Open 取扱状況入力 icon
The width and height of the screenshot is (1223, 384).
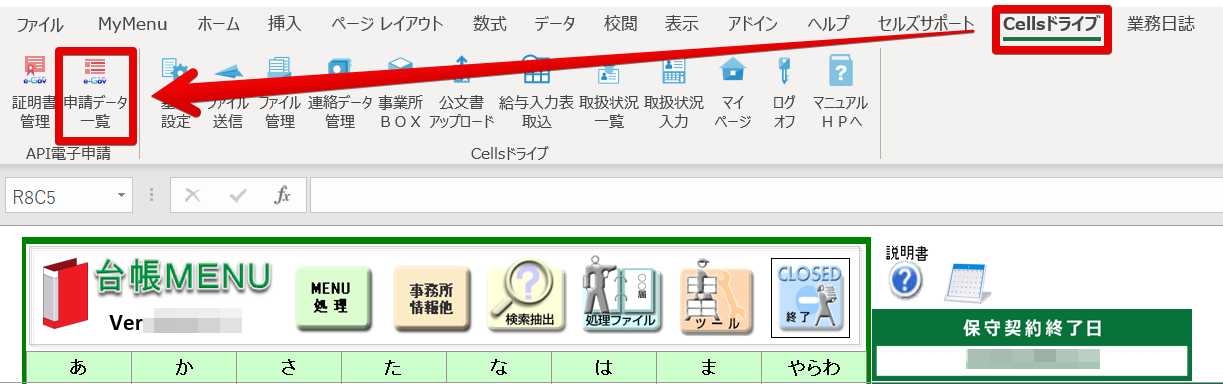(x=674, y=93)
